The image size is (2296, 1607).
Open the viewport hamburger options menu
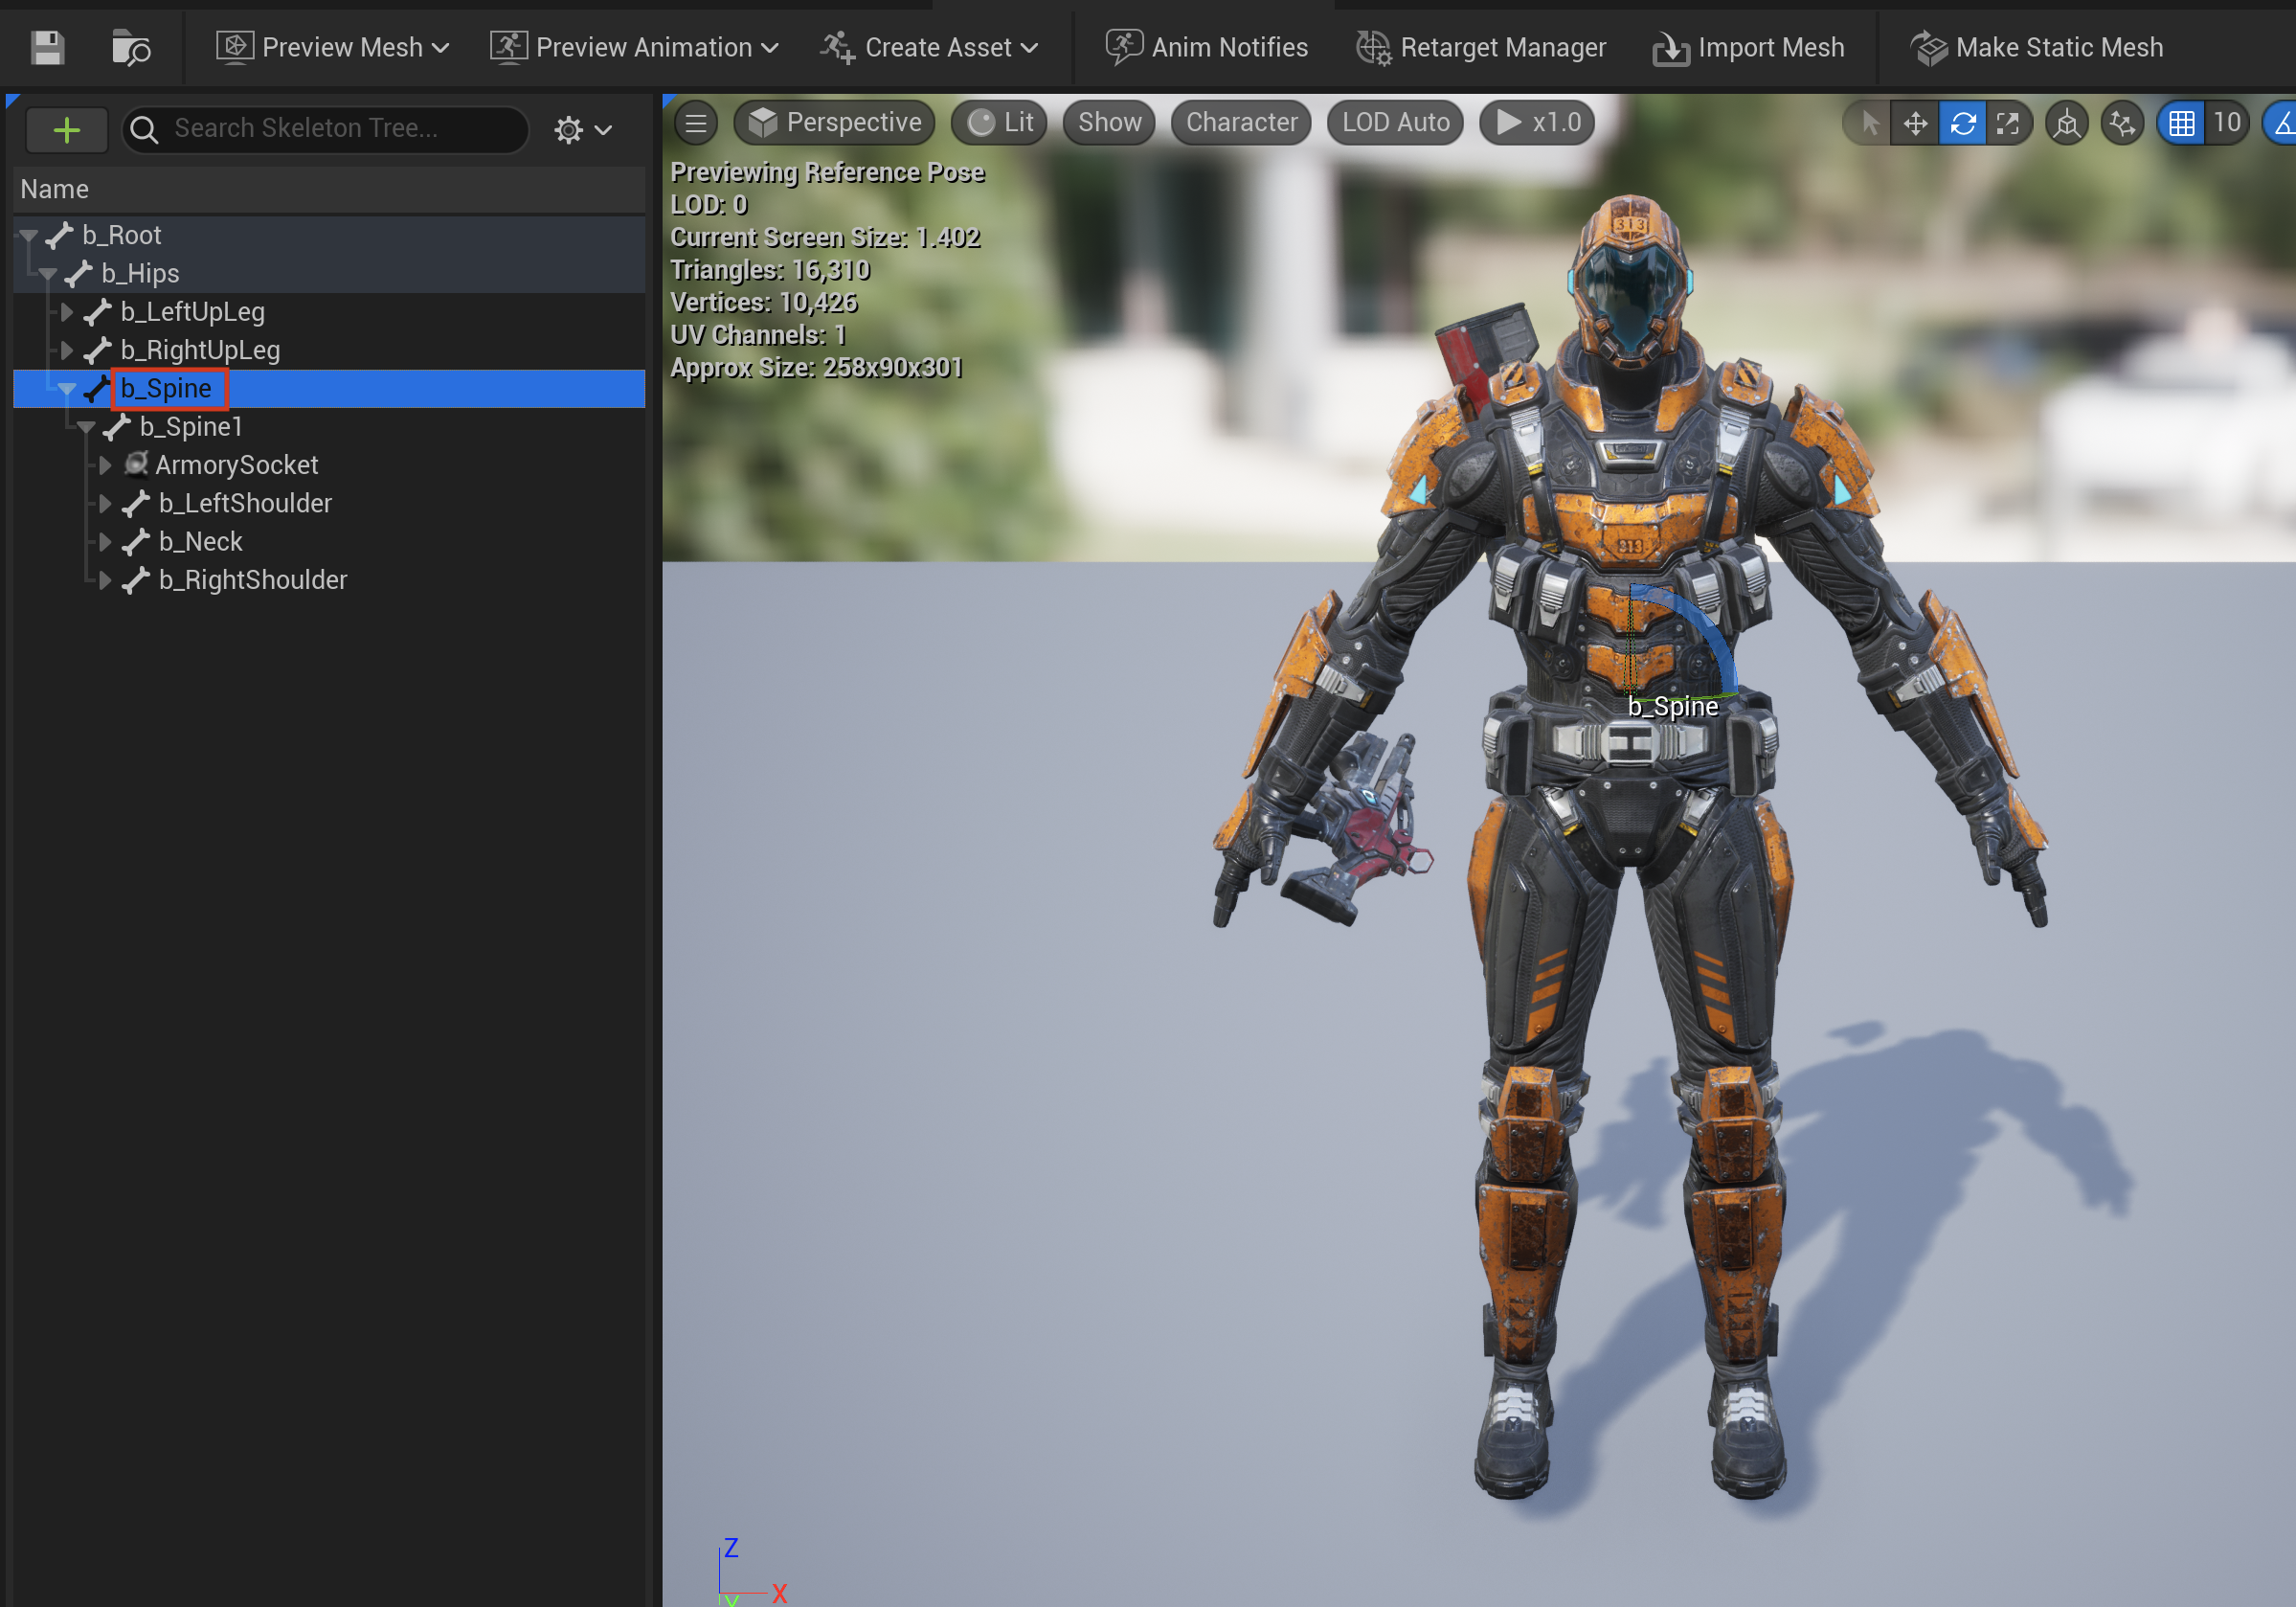click(x=696, y=123)
